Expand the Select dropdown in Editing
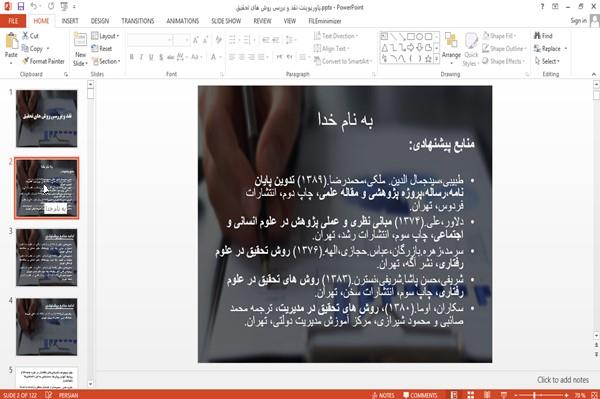Screen dimensions: 600x399 (x=547, y=61)
